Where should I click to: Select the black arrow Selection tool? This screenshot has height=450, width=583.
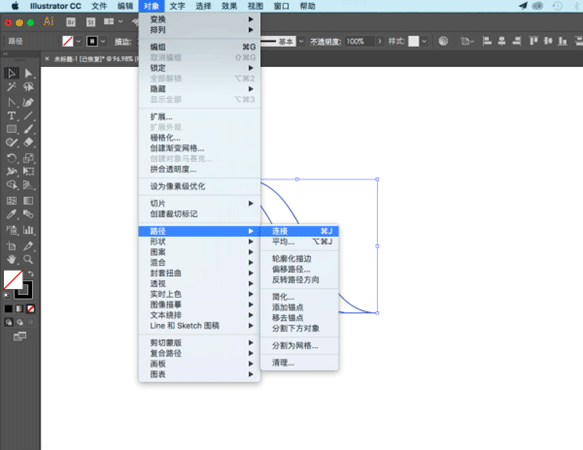click(12, 73)
